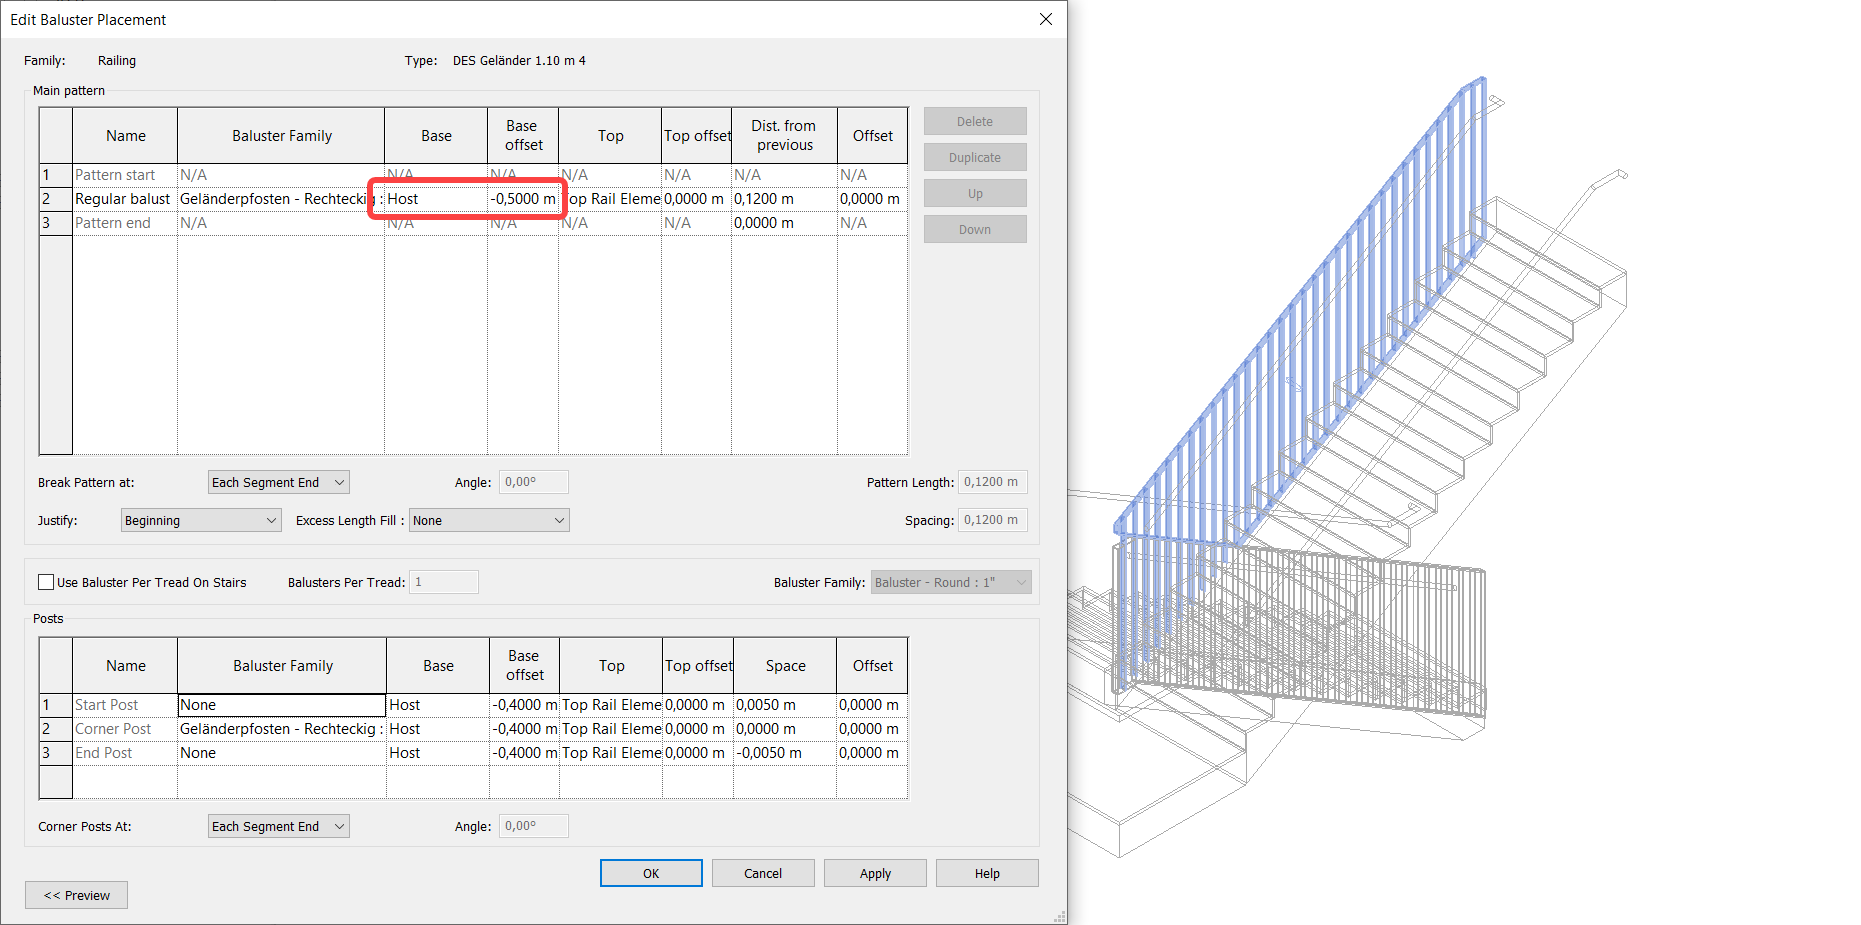Select the Regular baluster row in Main pattern
Screen dimensions: 1861x925
click(123, 198)
